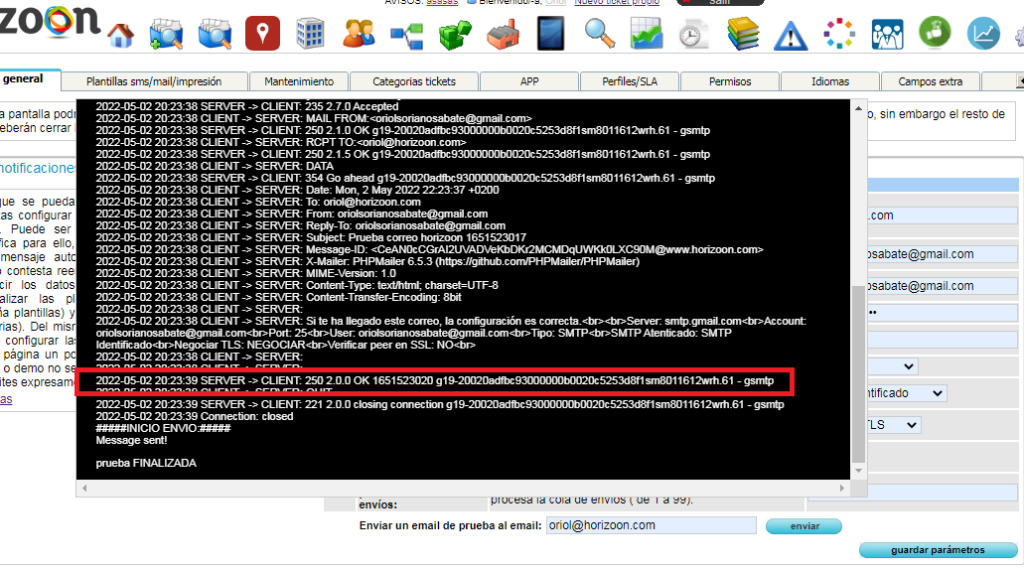This screenshot has width=1024, height=572.
Task: Open the home house icon
Action: click(121, 35)
